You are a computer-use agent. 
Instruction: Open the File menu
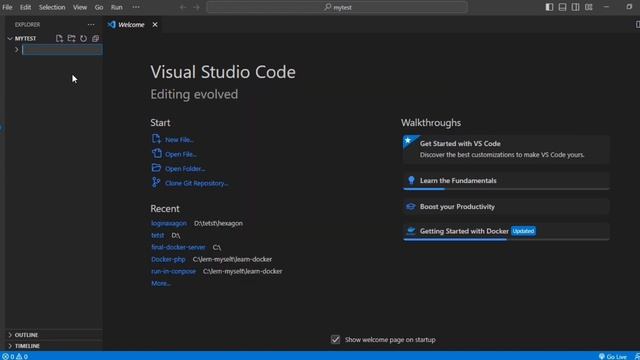[7, 7]
